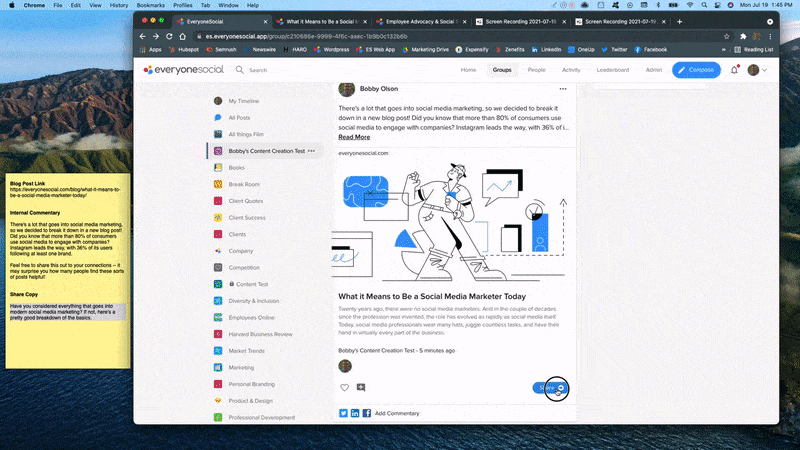Image resolution: width=800 pixels, height=450 pixels.
Task: Open the My Timeline sidebar item
Action: coord(243,101)
